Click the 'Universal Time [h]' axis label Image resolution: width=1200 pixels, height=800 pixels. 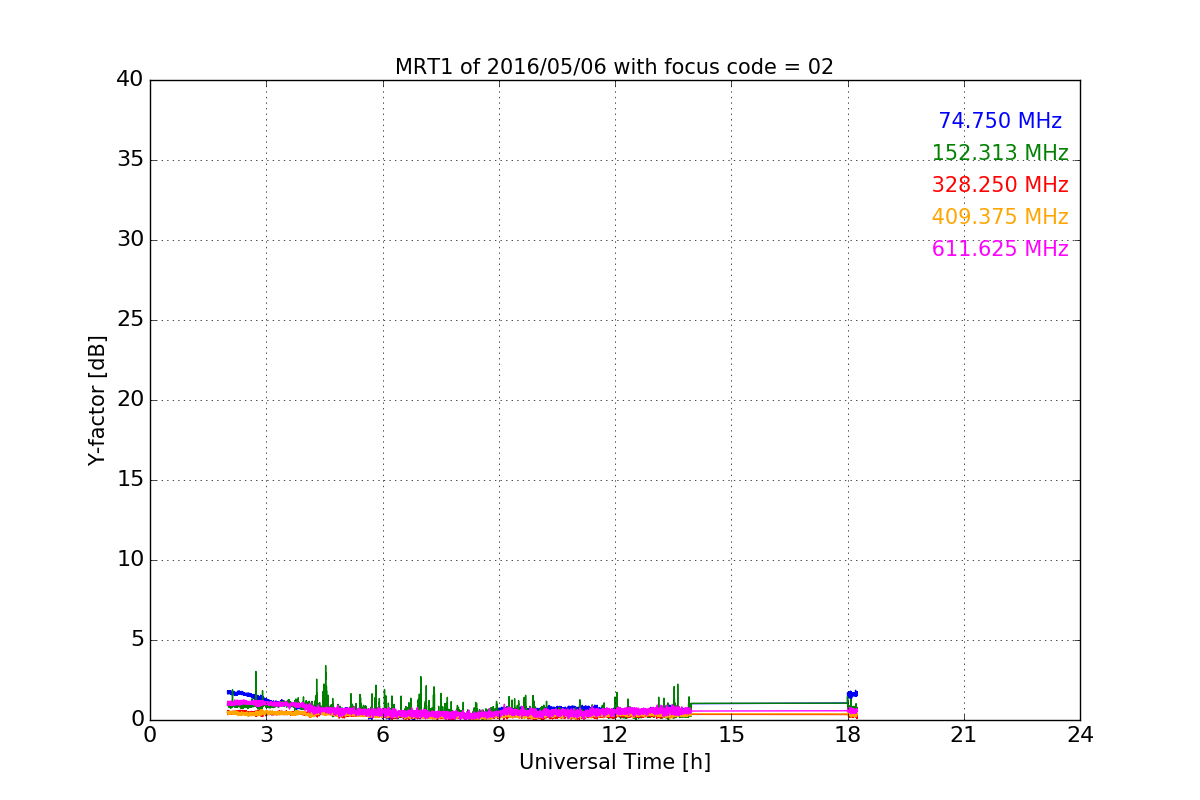615,762
